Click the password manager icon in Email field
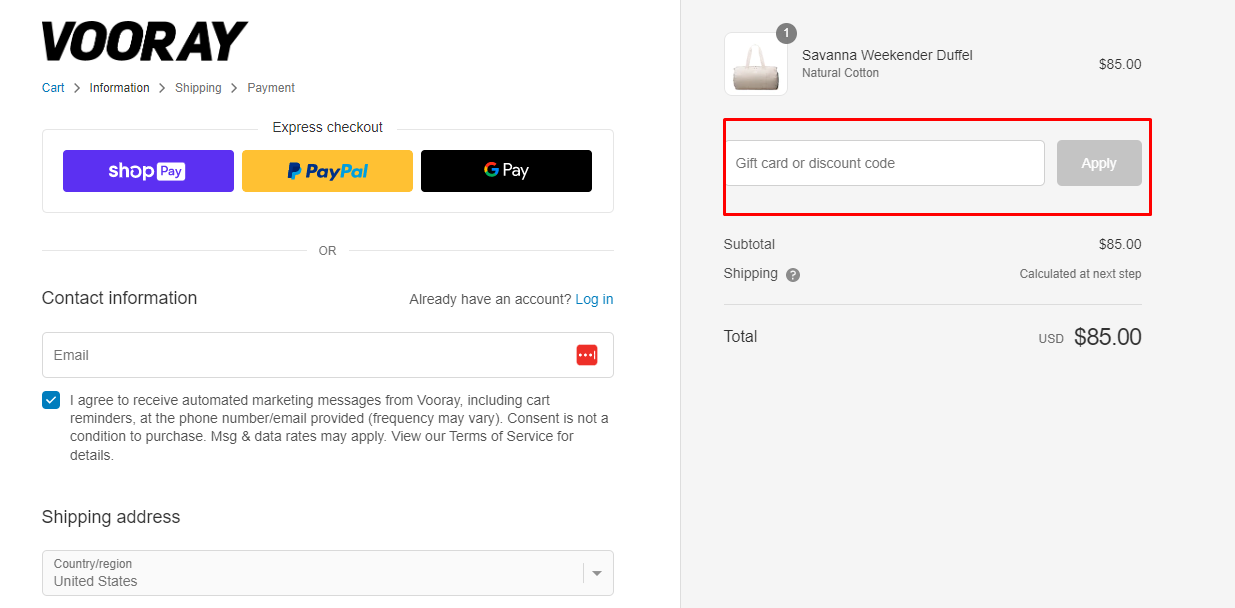This screenshot has height=608, width=1235. (x=587, y=355)
